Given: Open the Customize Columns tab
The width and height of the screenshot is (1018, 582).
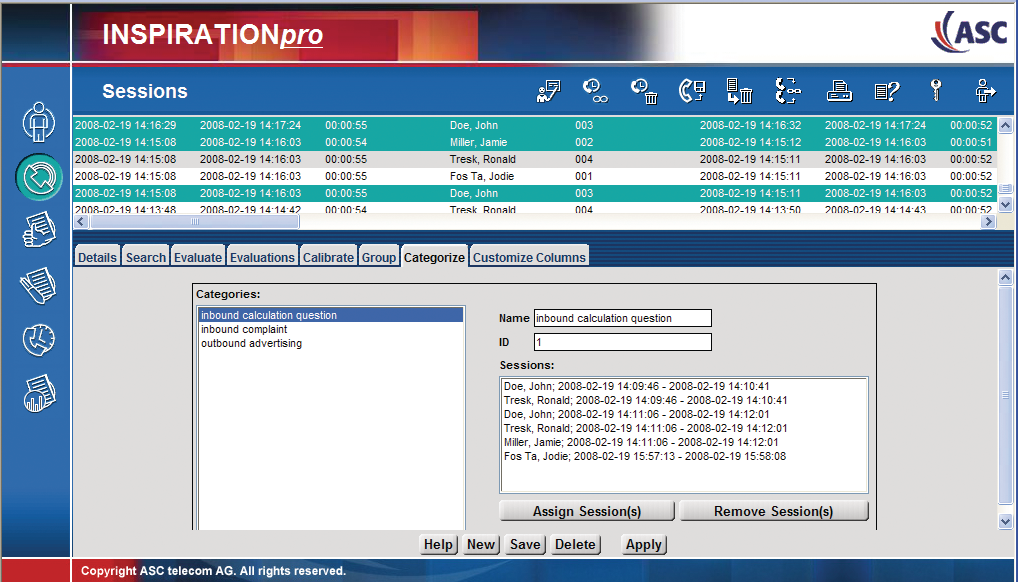Looking at the screenshot, I should tap(528, 256).
